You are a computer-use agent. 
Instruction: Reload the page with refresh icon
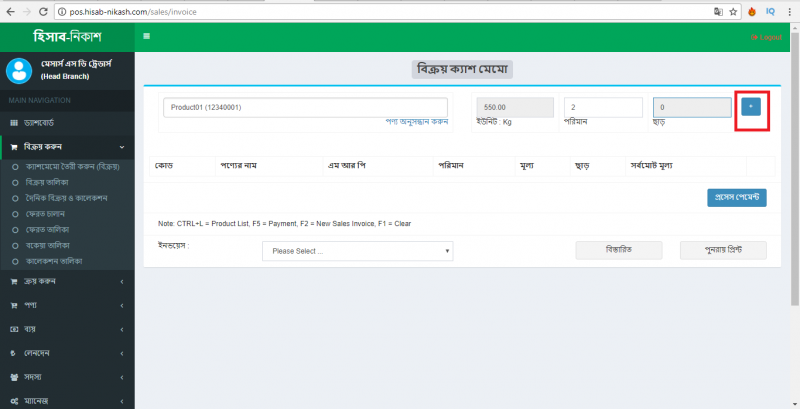[x=43, y=11]
